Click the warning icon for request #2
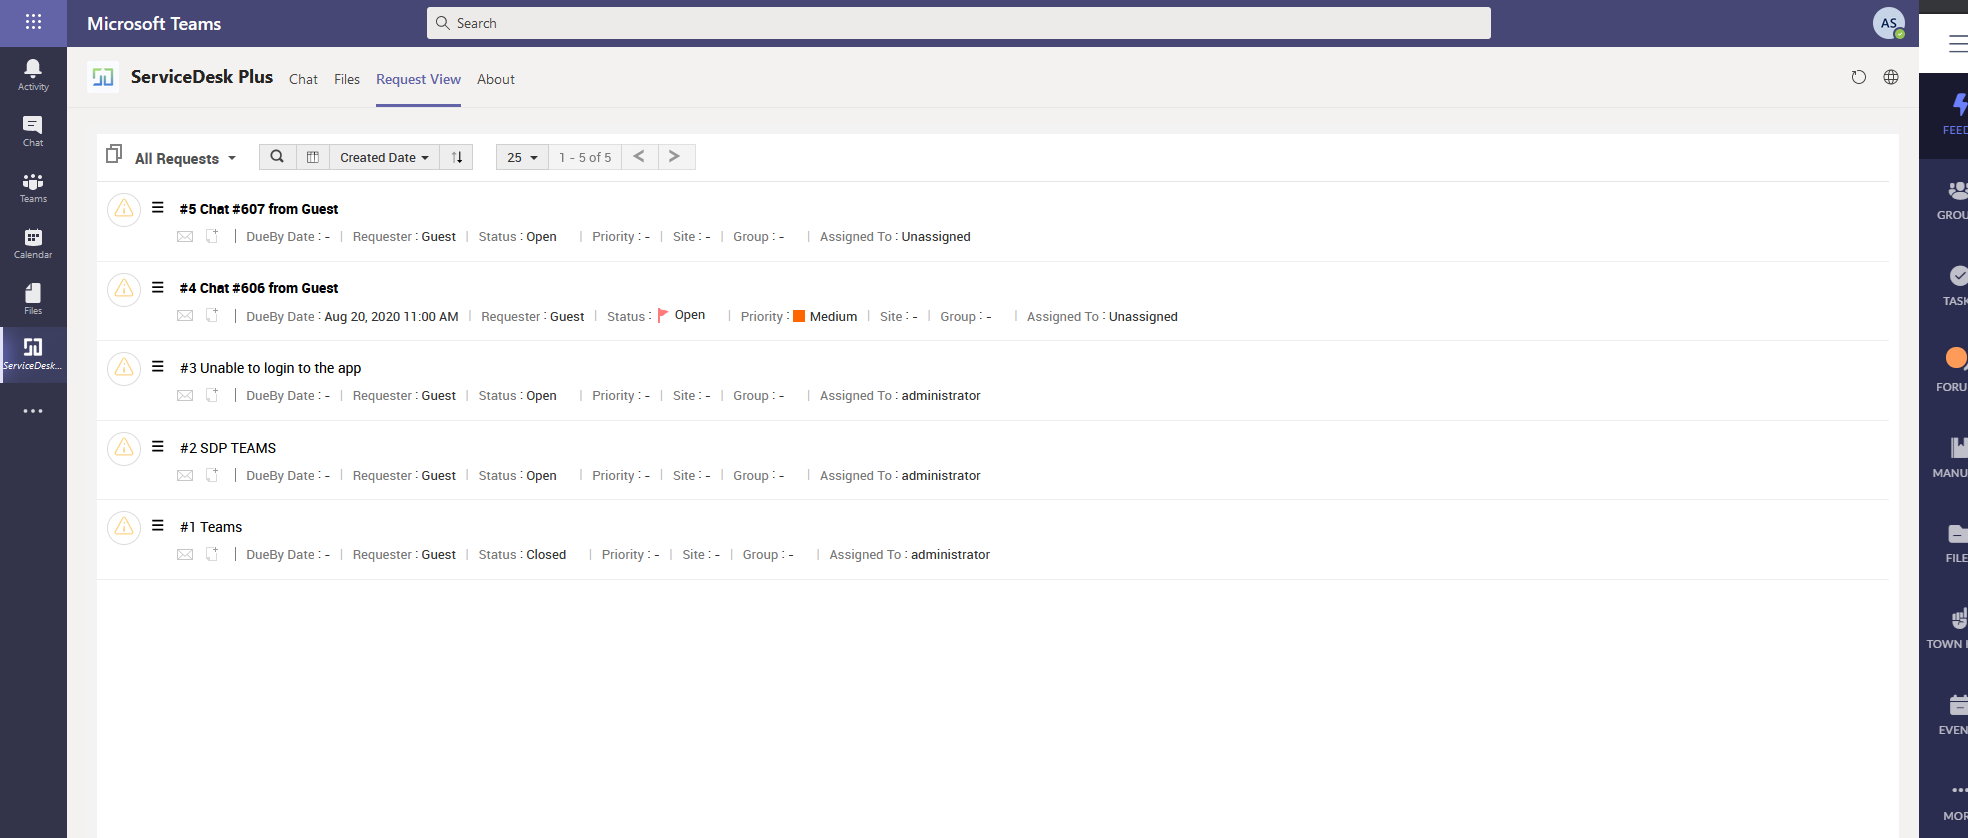The image size is (1968, 838). [124, 448]
